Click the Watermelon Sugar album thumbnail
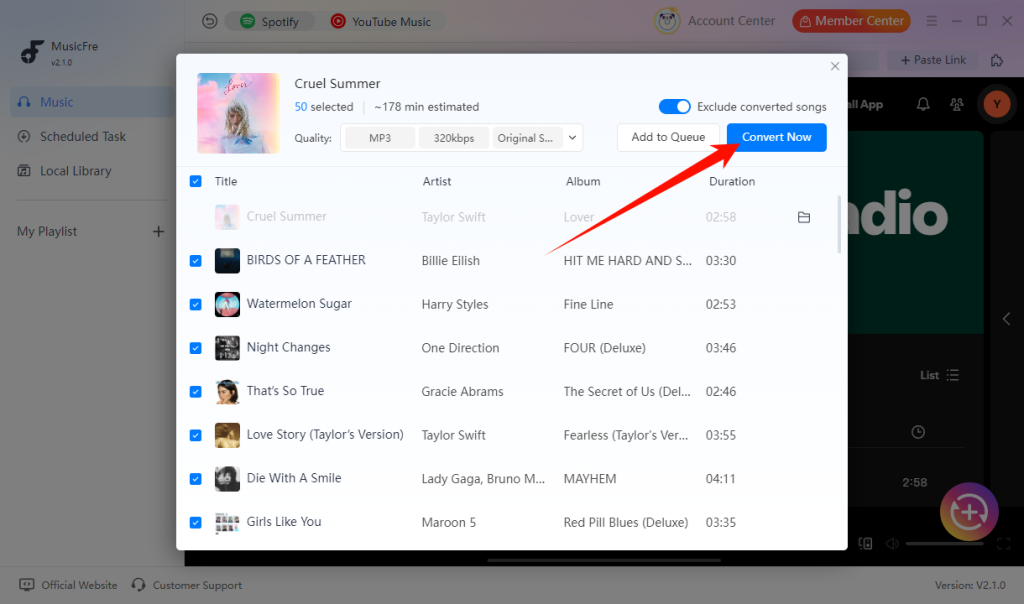The image size is (1024, 604). coord(227,304)
